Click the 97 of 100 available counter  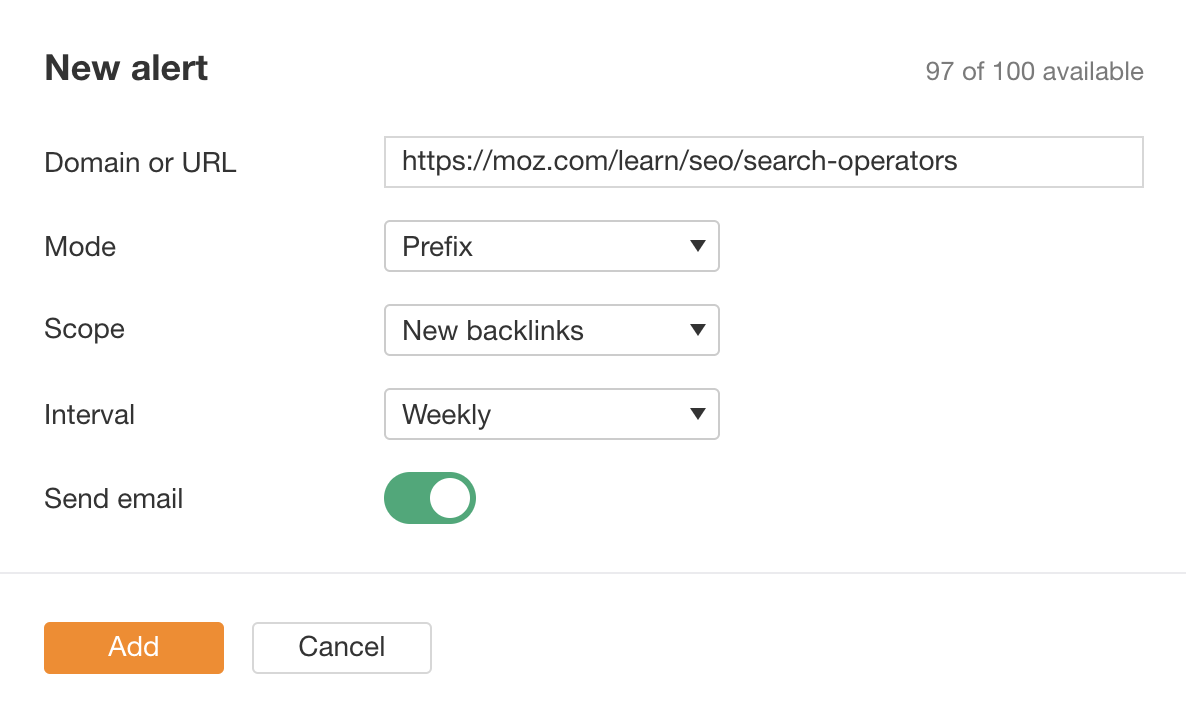(1034, 71)
